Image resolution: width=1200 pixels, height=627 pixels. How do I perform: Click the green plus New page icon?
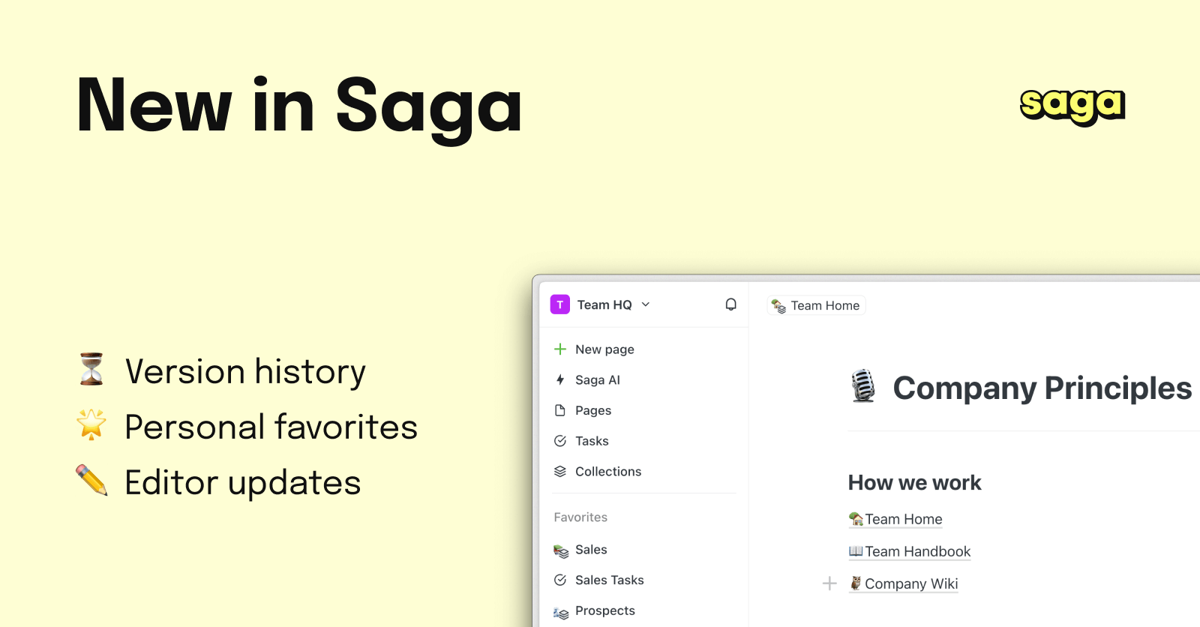tap(560, 349)
